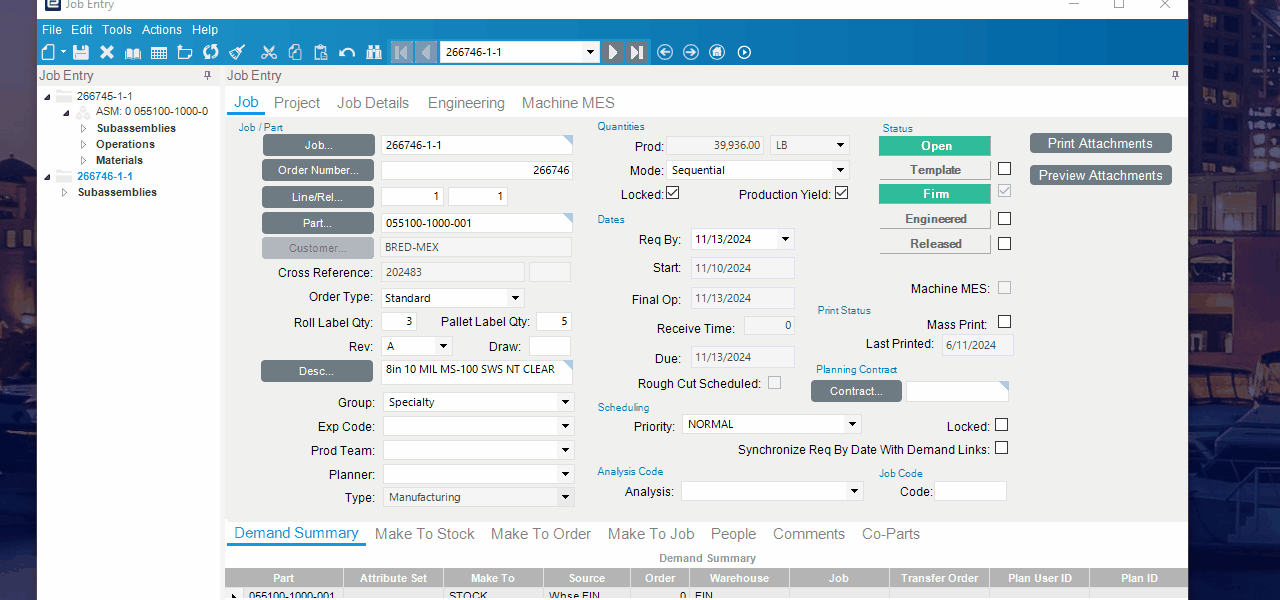Check the Template status checkbox

pos(1005,169)
